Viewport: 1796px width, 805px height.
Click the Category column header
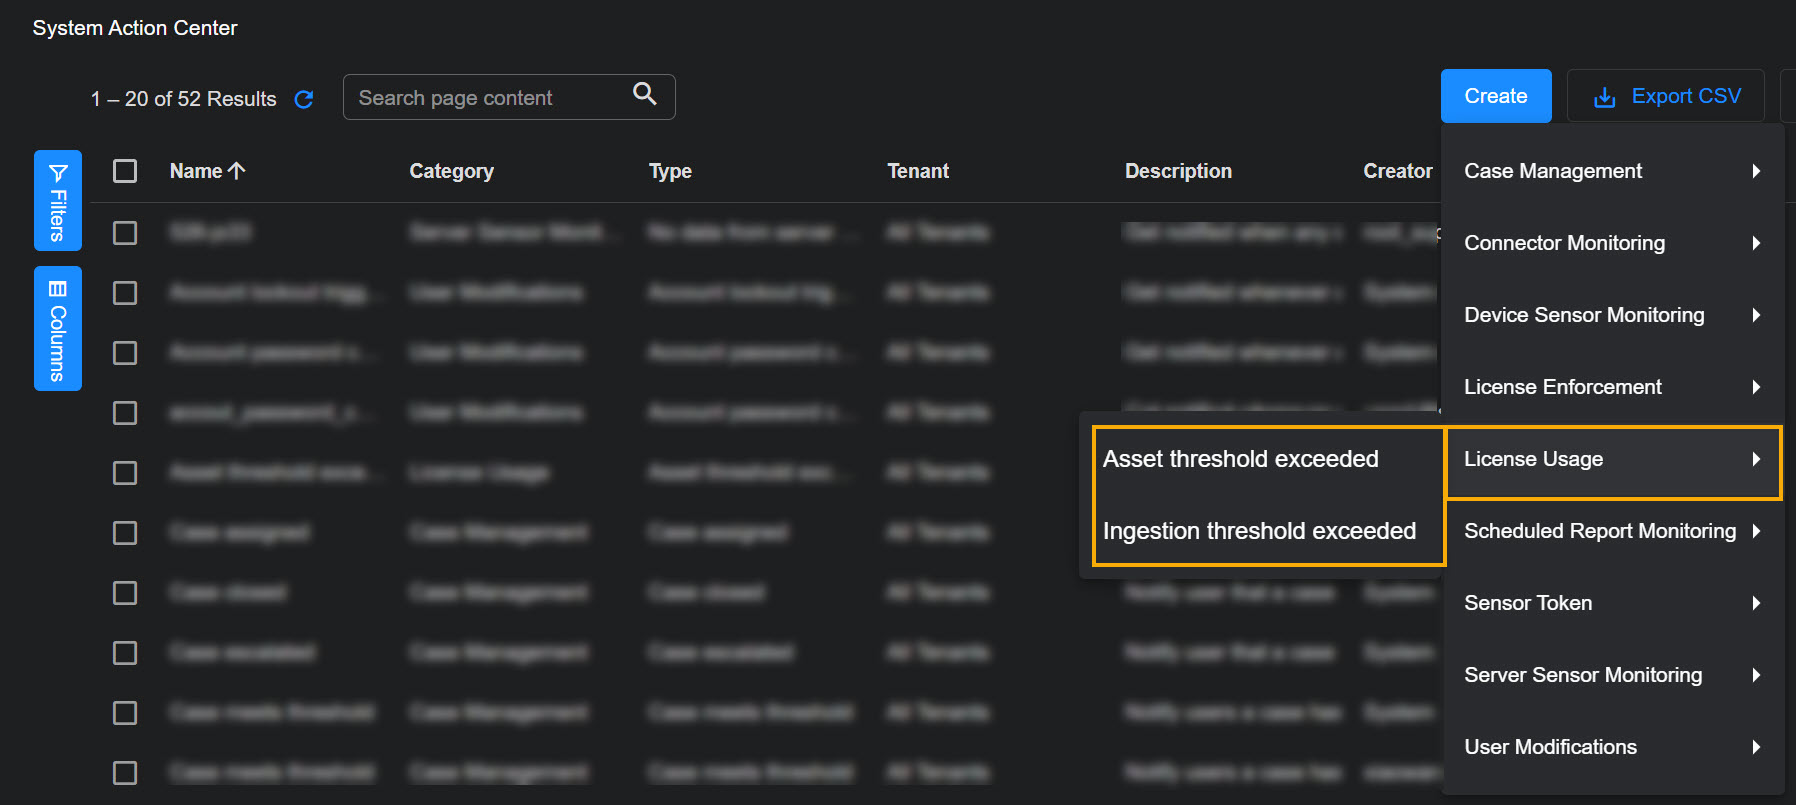tap(451, 171)
